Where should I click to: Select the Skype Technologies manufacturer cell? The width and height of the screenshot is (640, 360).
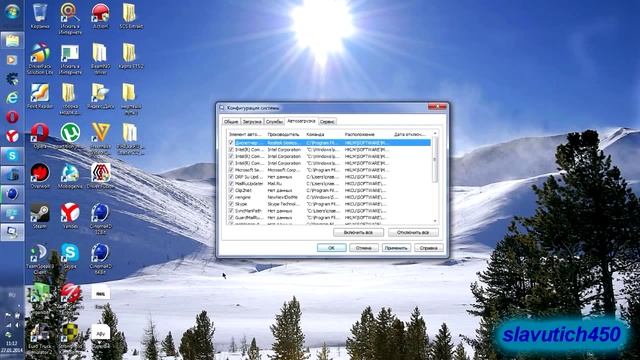tap(285, 204)
